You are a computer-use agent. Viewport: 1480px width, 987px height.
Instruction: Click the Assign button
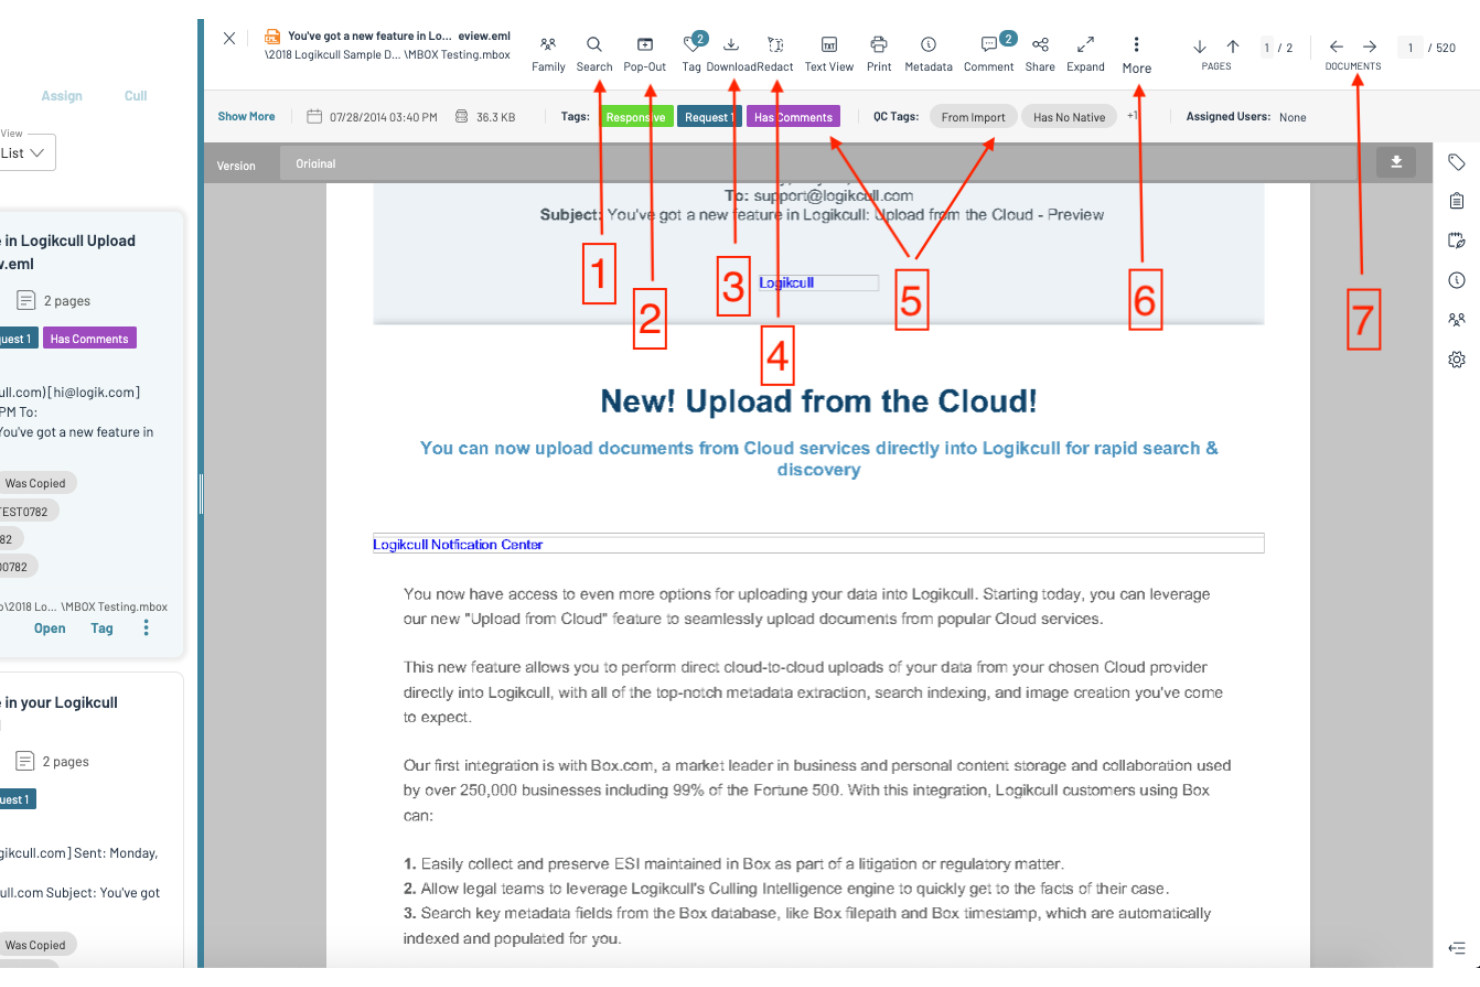coord(62,96)
